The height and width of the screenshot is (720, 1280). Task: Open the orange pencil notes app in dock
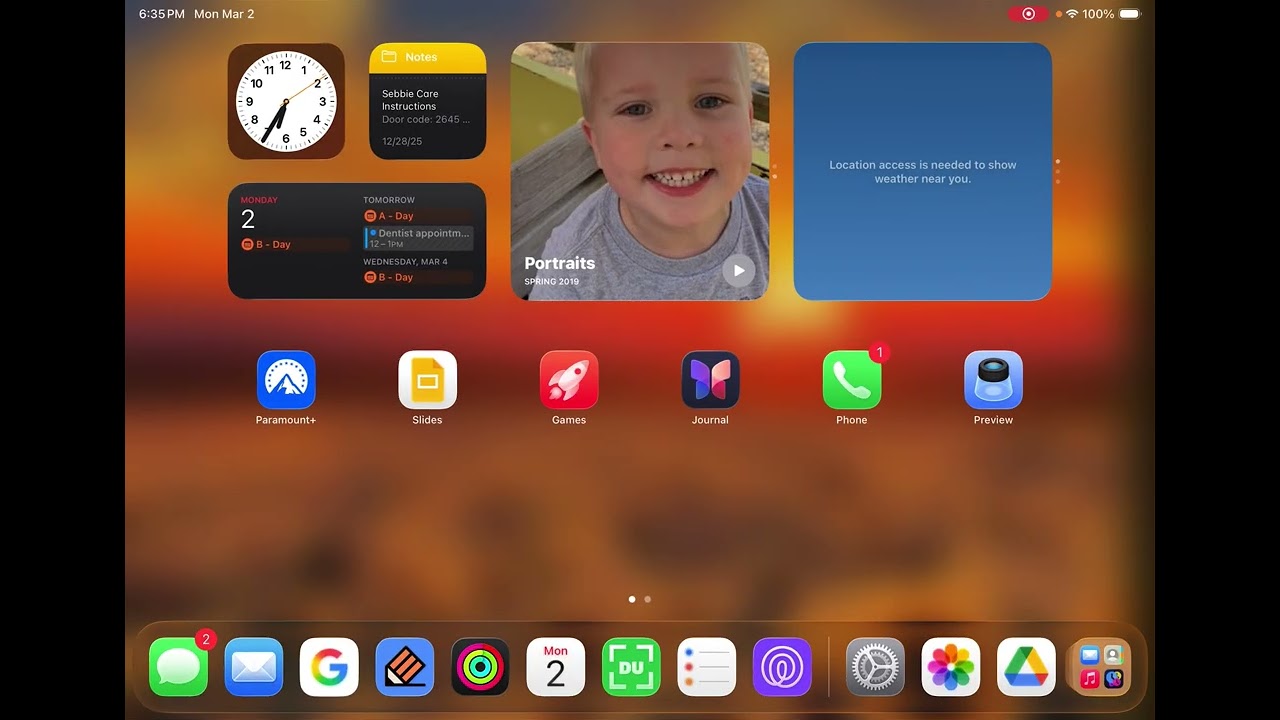tap(405, 667)
